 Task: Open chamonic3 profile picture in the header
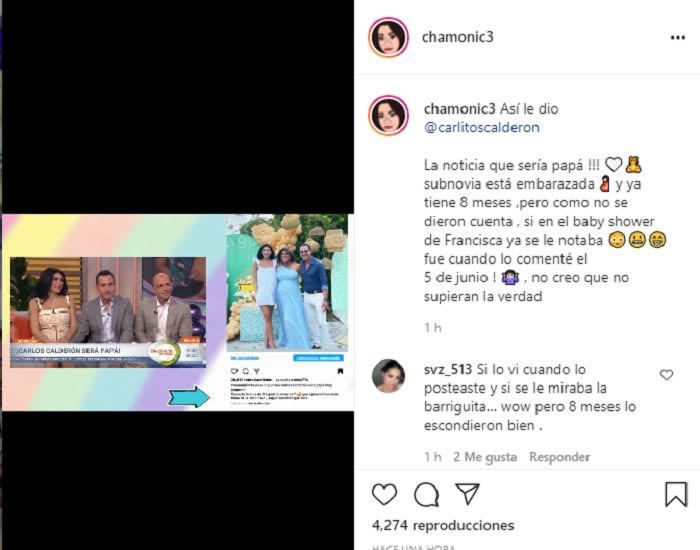pos(388,38)
